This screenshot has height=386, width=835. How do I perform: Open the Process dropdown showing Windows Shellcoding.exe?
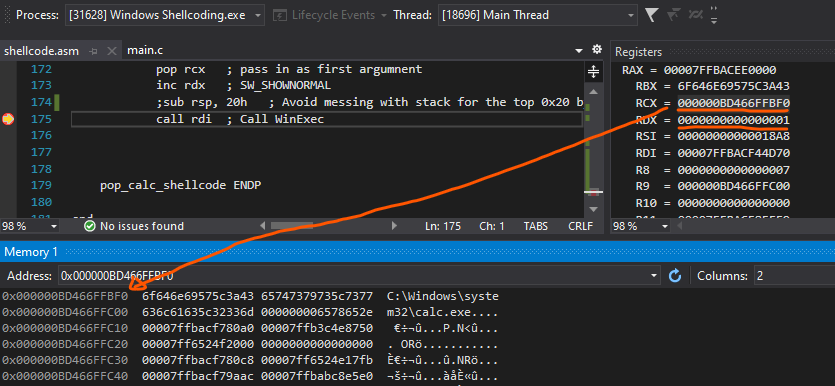coord(165,15)
